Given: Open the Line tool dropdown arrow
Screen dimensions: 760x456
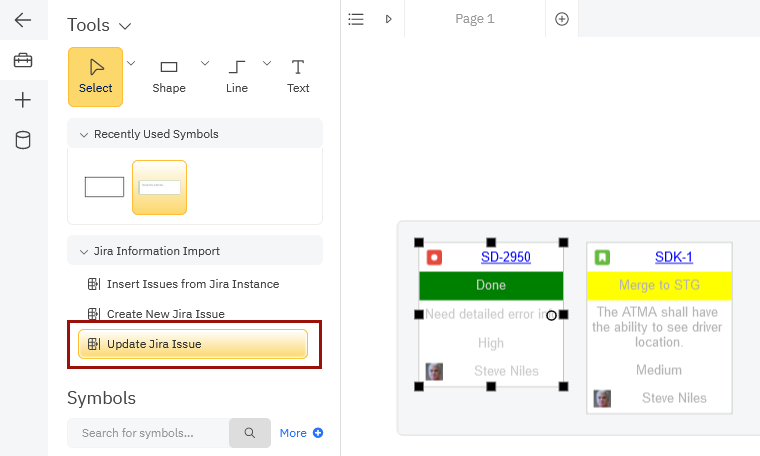Looking at the screenshot, I should (267, 63).
